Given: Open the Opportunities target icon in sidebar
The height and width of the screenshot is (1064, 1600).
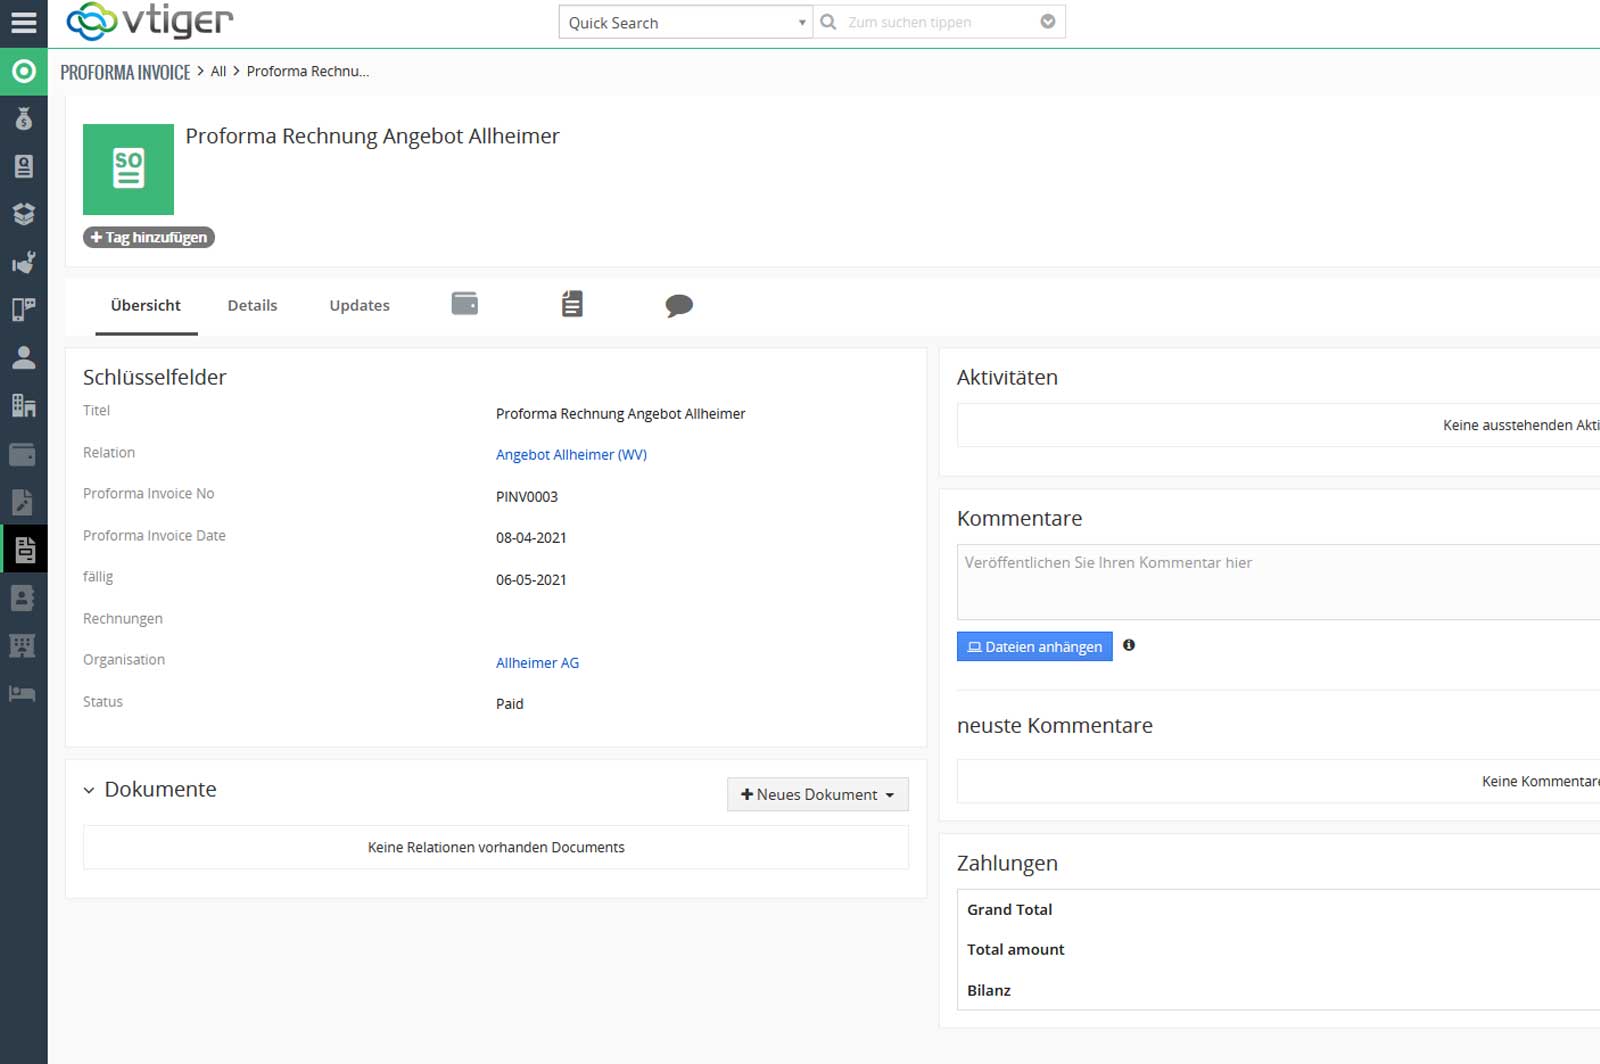Looking at the screenshot, I should (24, 72).
